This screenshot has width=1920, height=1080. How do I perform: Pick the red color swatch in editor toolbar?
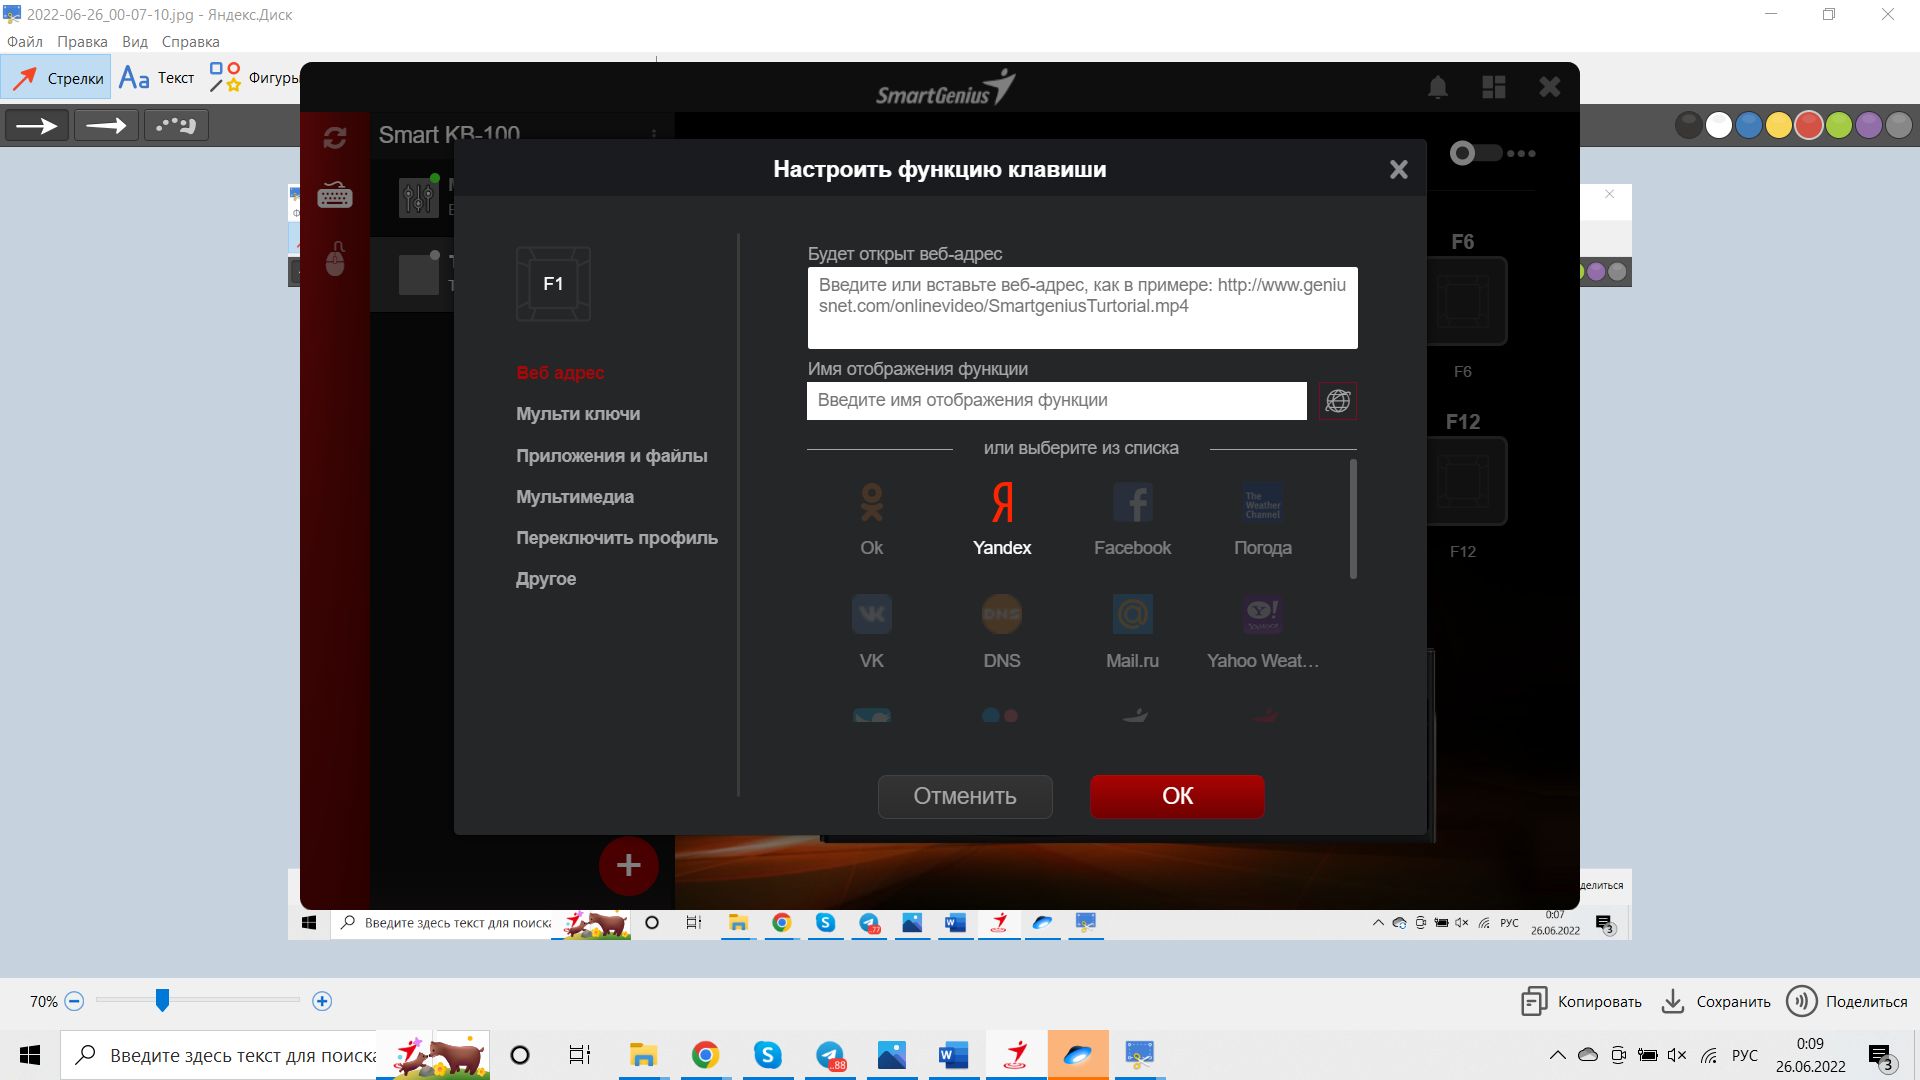[1809, 126]
